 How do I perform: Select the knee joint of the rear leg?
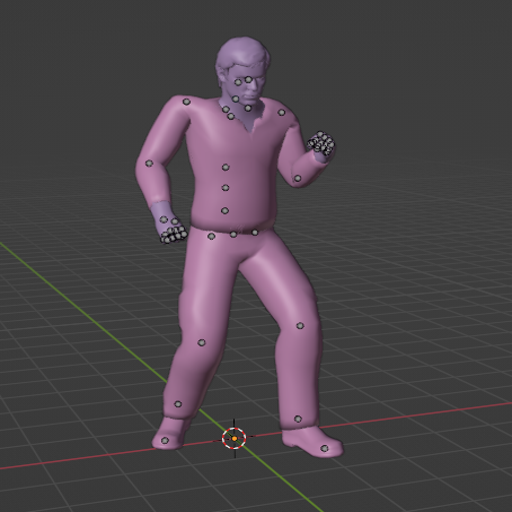[x=202, y=342]
